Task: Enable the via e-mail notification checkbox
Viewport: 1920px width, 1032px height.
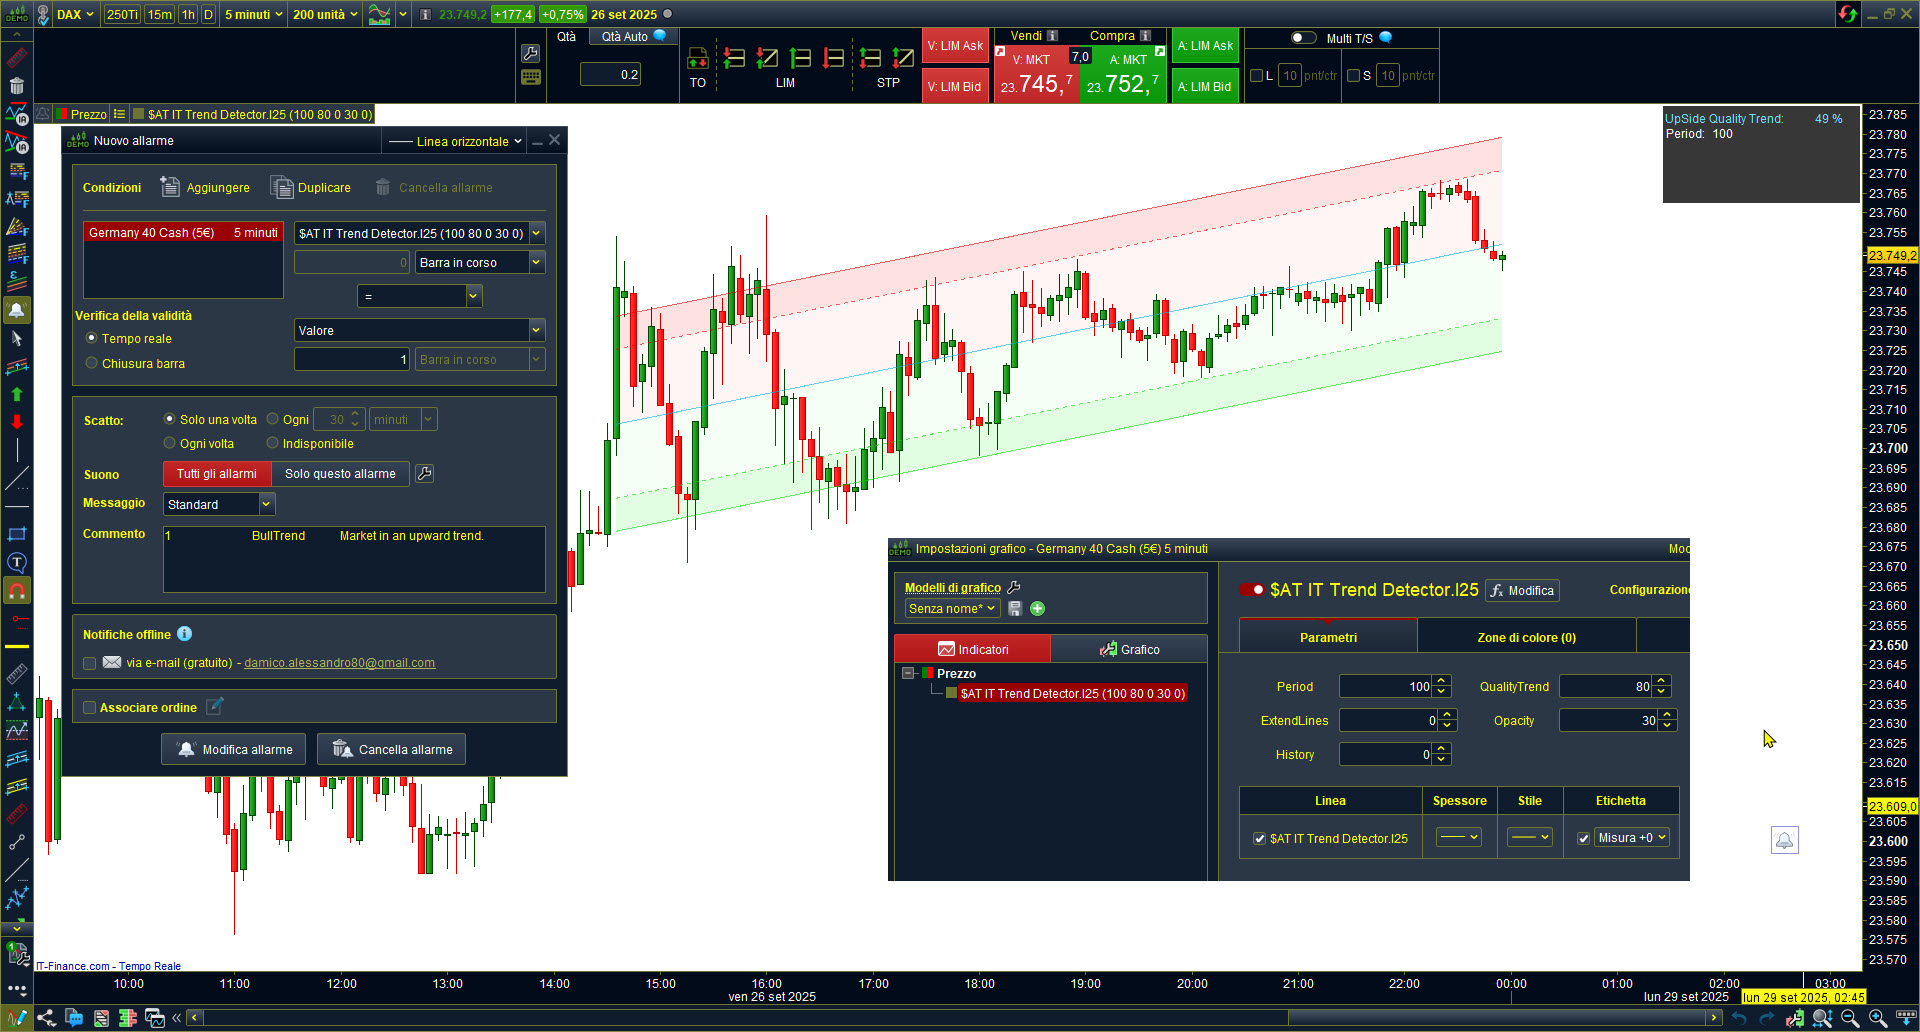Action: pyautogui.click(x=90, y=663)
